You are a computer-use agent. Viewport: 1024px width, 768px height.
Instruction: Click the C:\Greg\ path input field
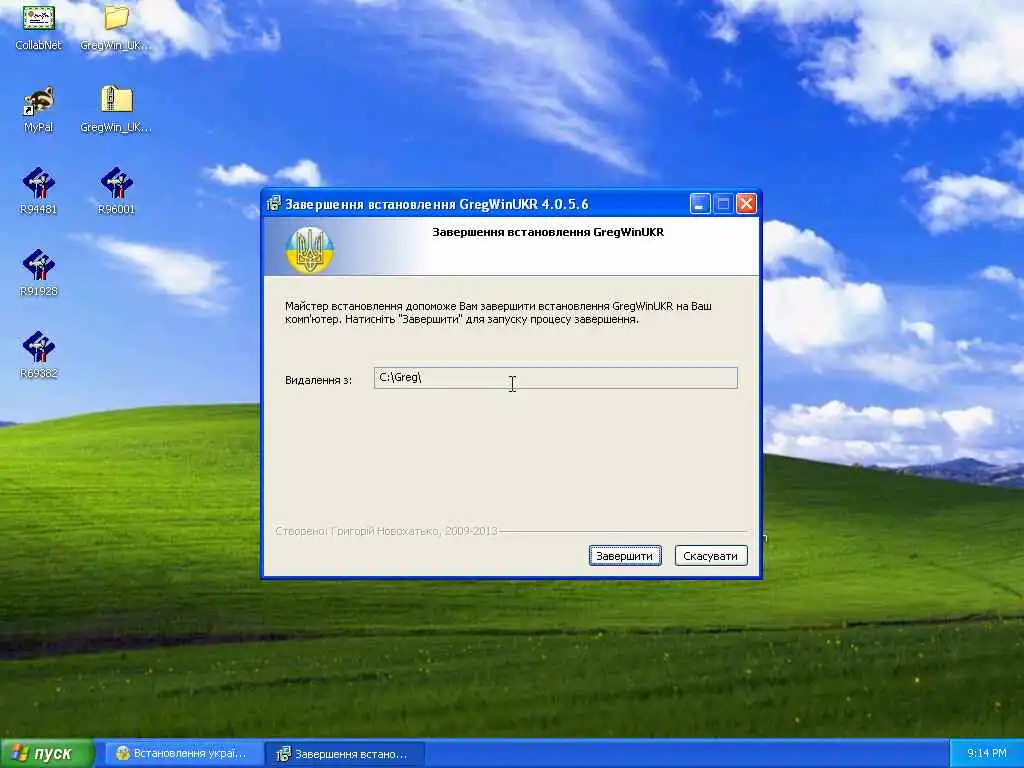[x=556, y=377]
